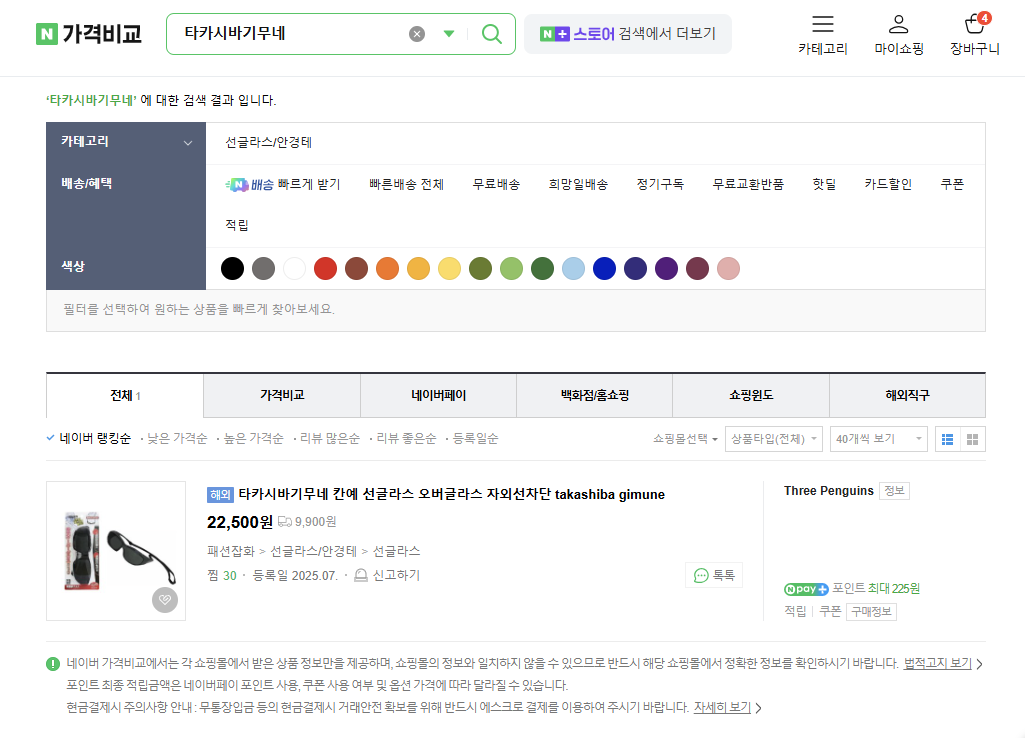
Task: Open the 상품타입(전체) dropdown
Action: (774, 439)
